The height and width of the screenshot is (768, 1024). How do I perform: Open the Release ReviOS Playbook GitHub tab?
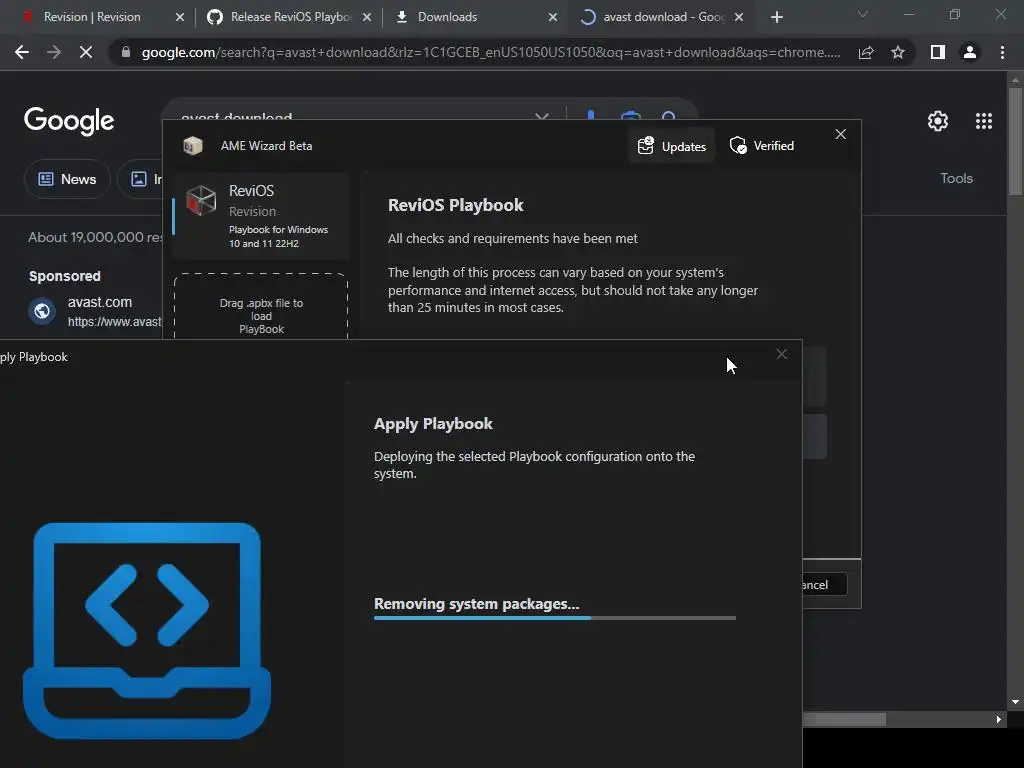click(x=291, y=17)
